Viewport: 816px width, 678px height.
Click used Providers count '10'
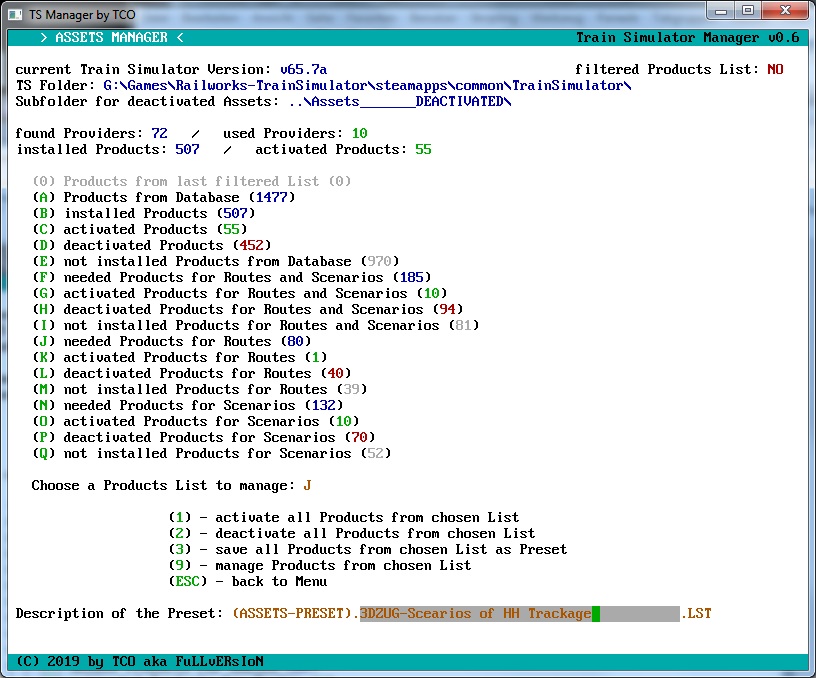(360, 133)
